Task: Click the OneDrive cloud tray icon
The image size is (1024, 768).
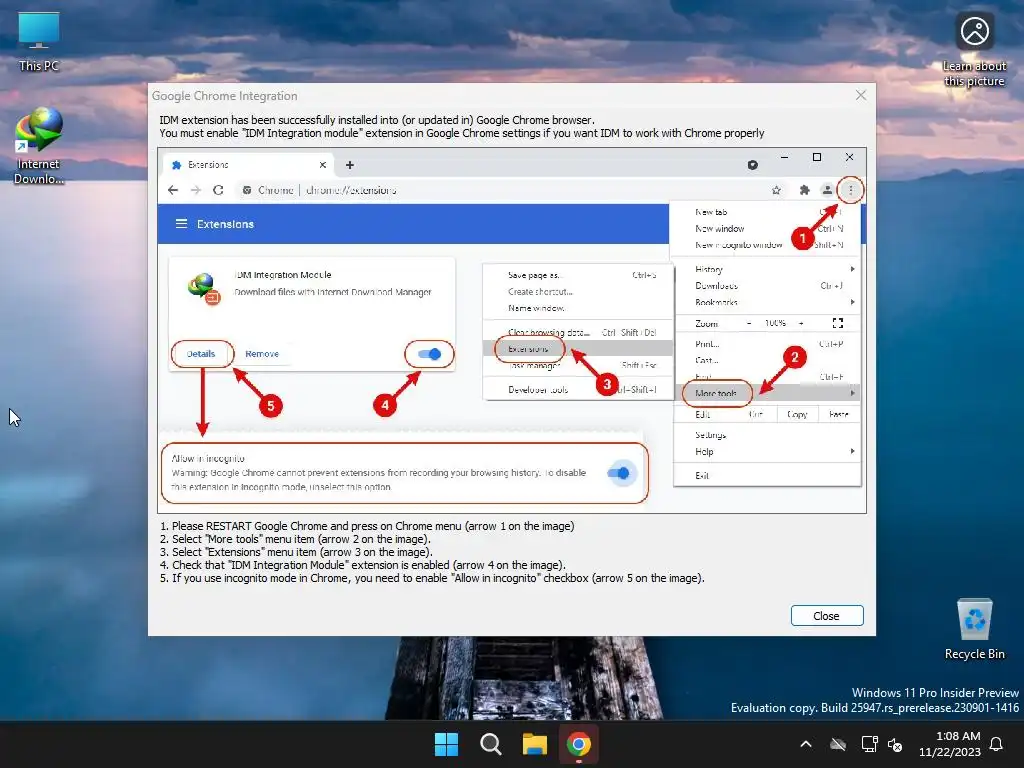Action: 838,744
